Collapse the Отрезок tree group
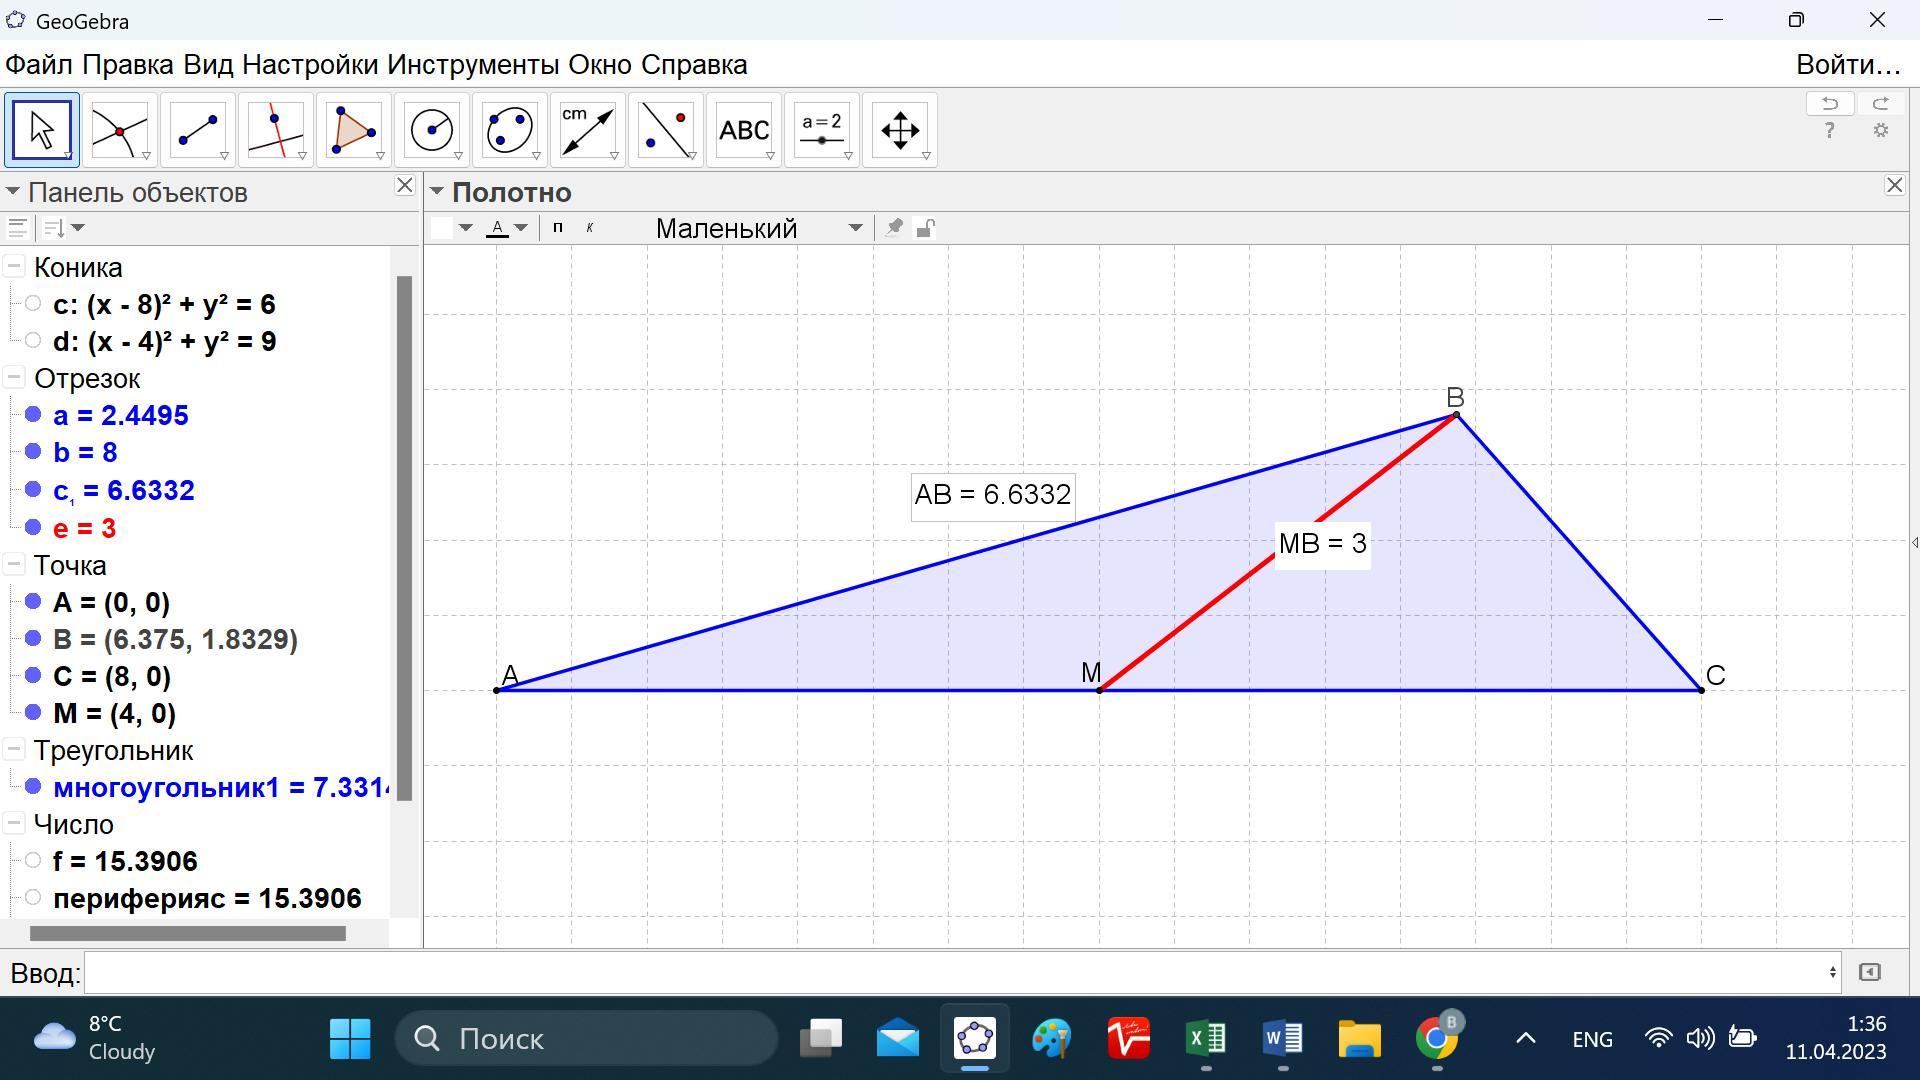This screenshot has width=1920, height=1080. (x=14, y=378)
